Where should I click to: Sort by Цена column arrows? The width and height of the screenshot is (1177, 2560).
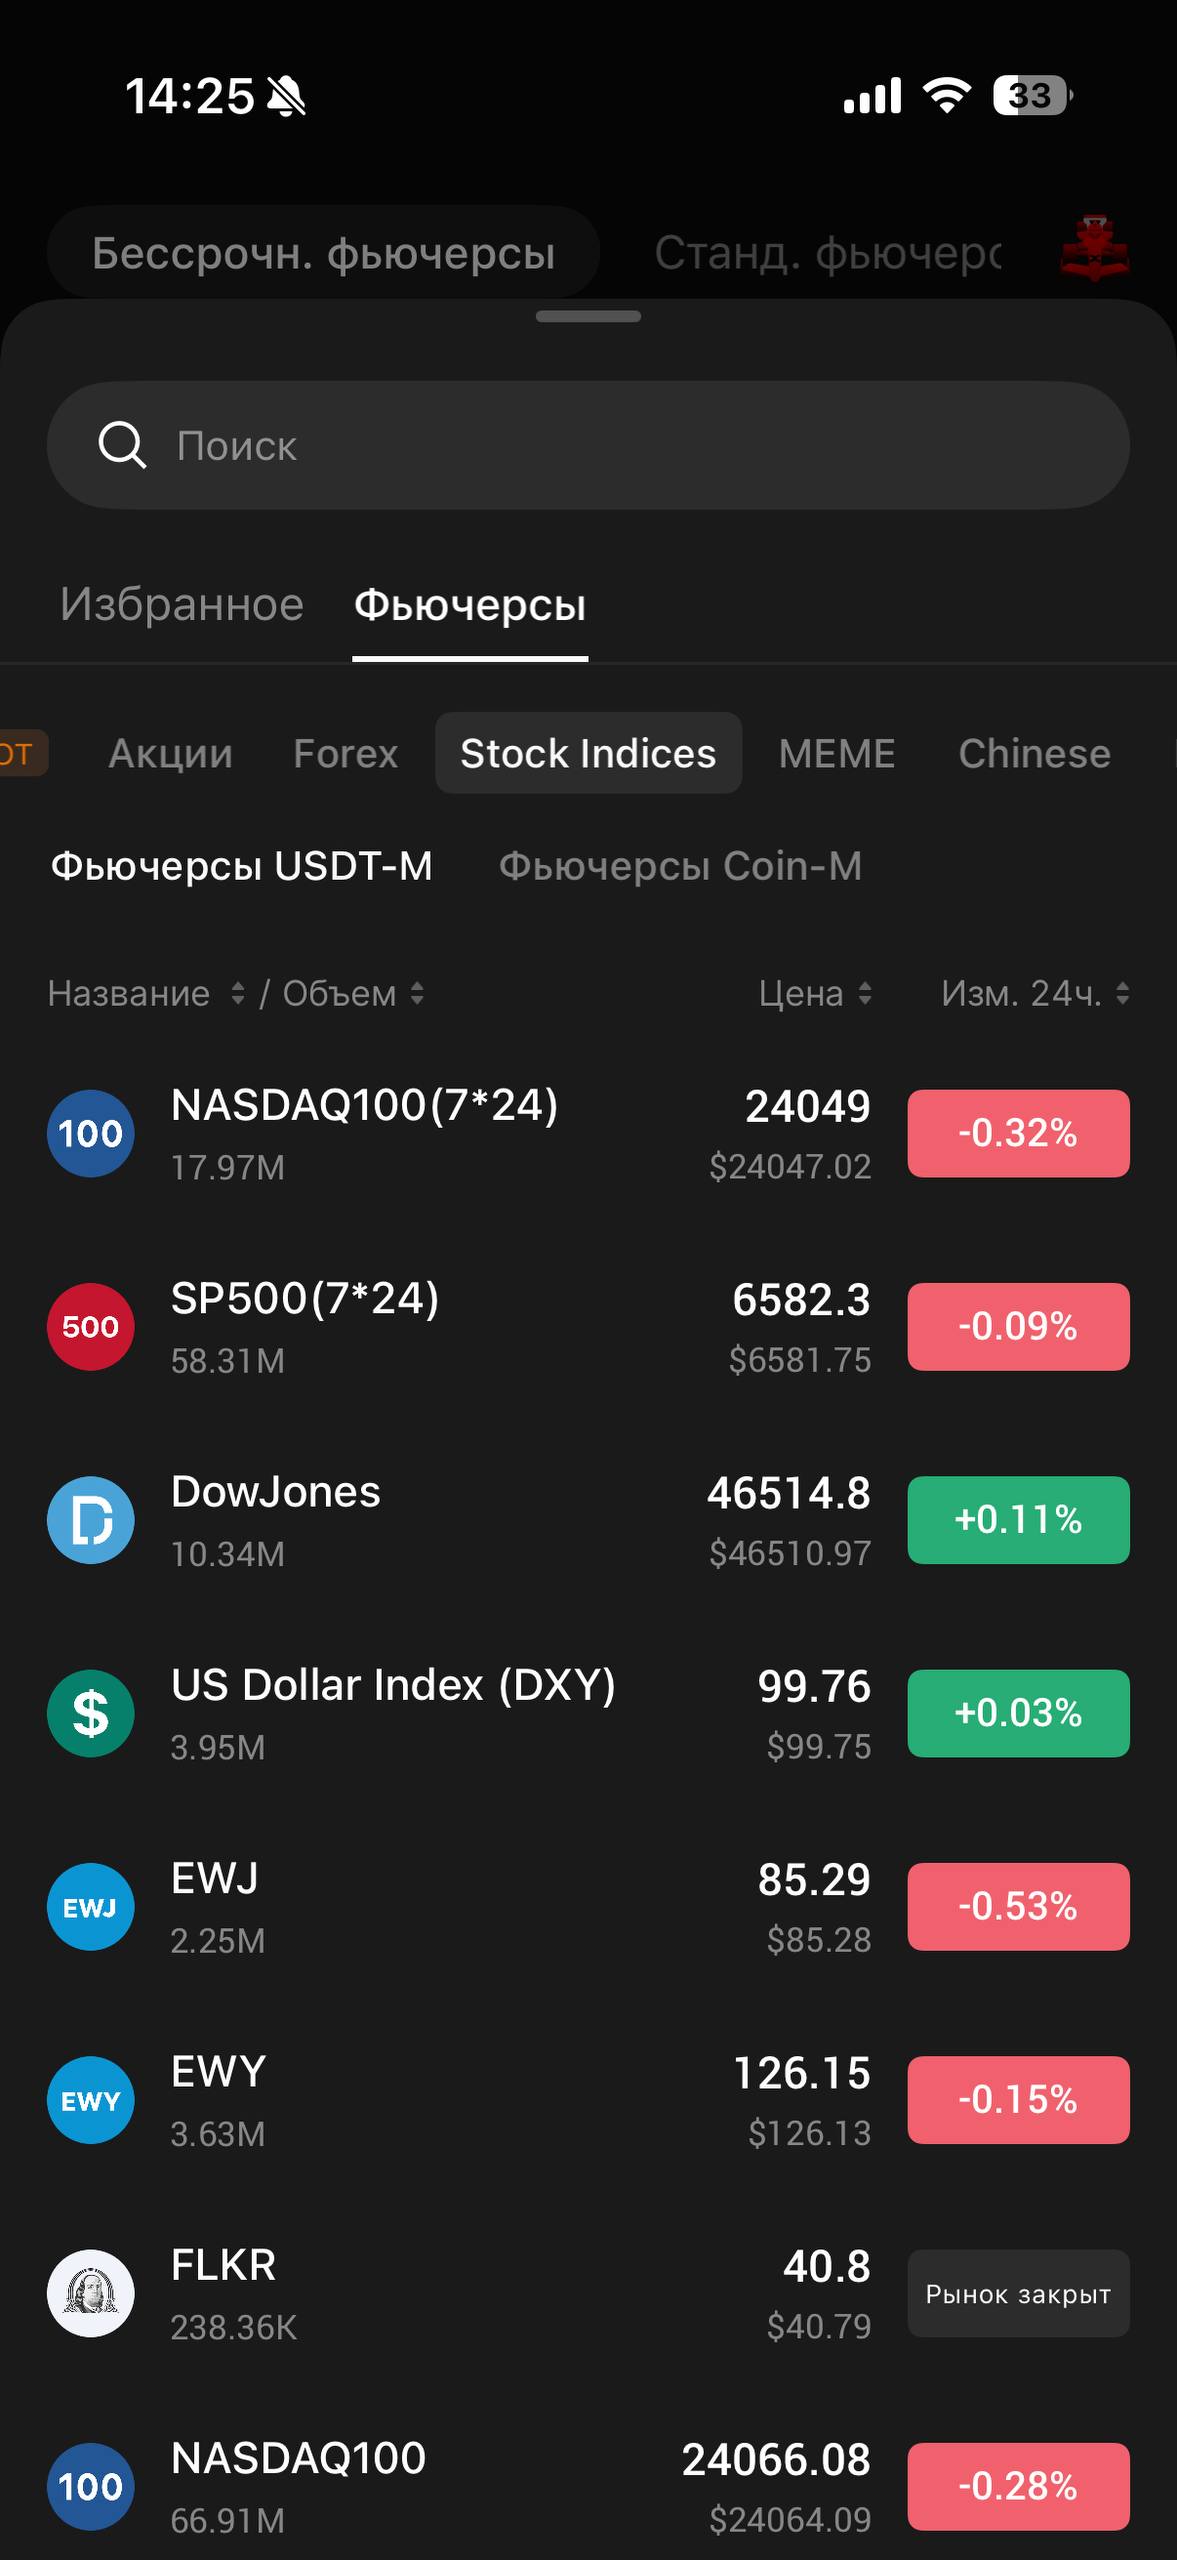865,993
